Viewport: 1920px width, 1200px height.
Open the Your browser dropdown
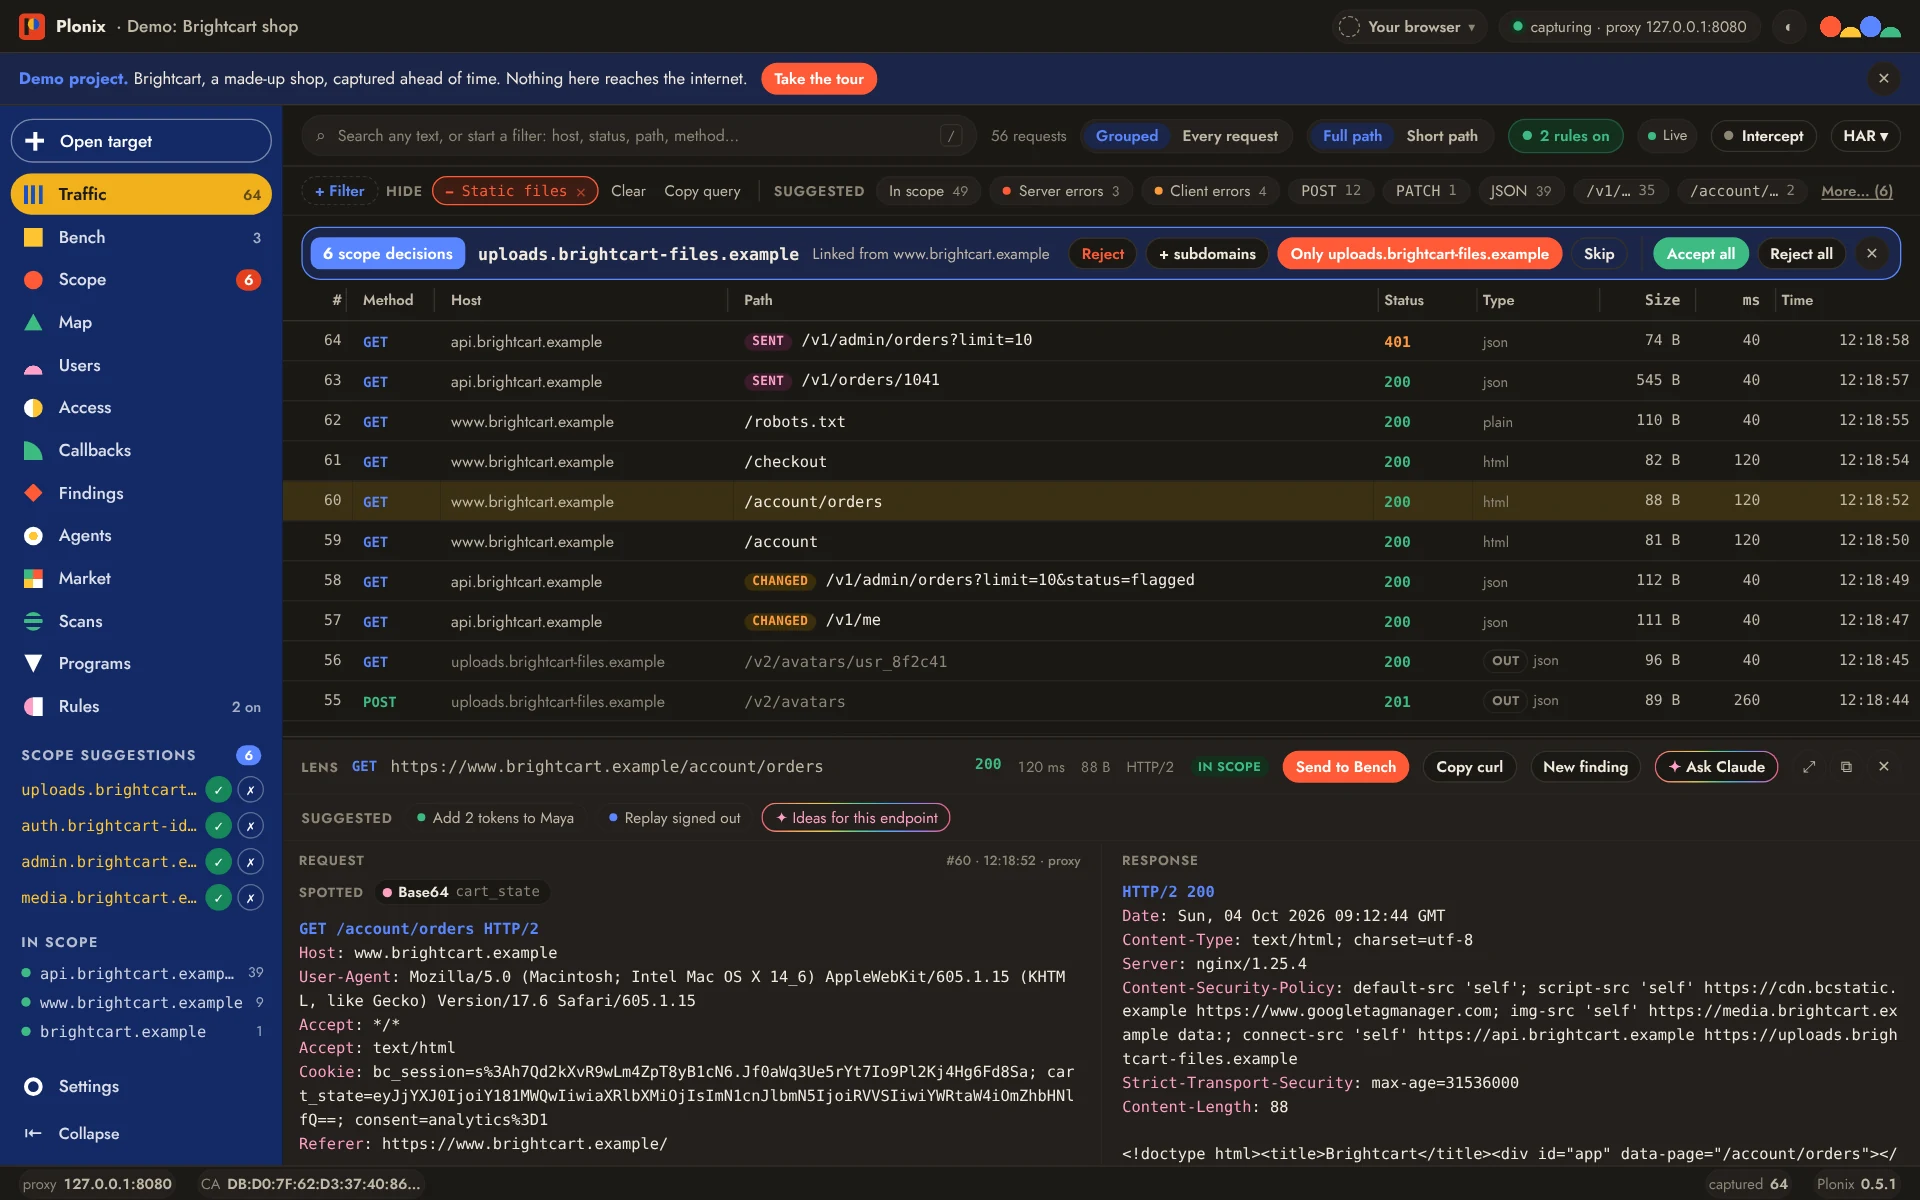[1411, 27]
